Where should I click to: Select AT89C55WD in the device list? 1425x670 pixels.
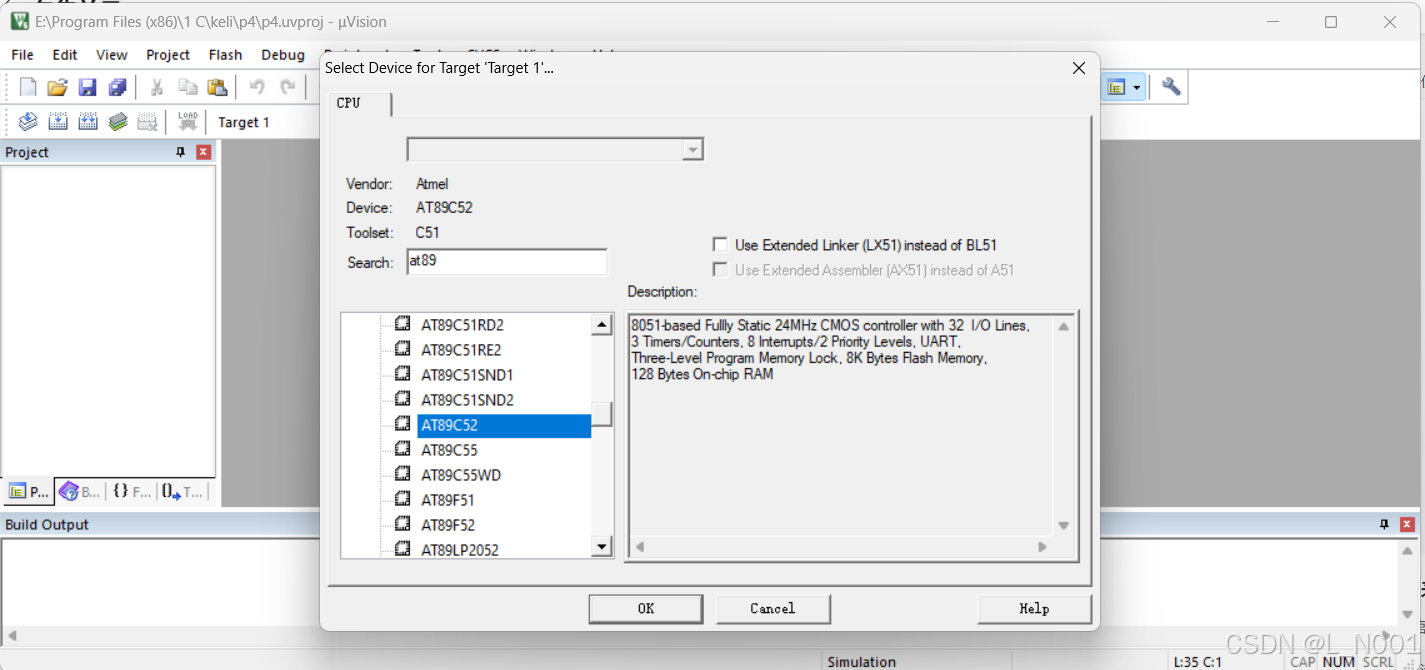point(460,475)
